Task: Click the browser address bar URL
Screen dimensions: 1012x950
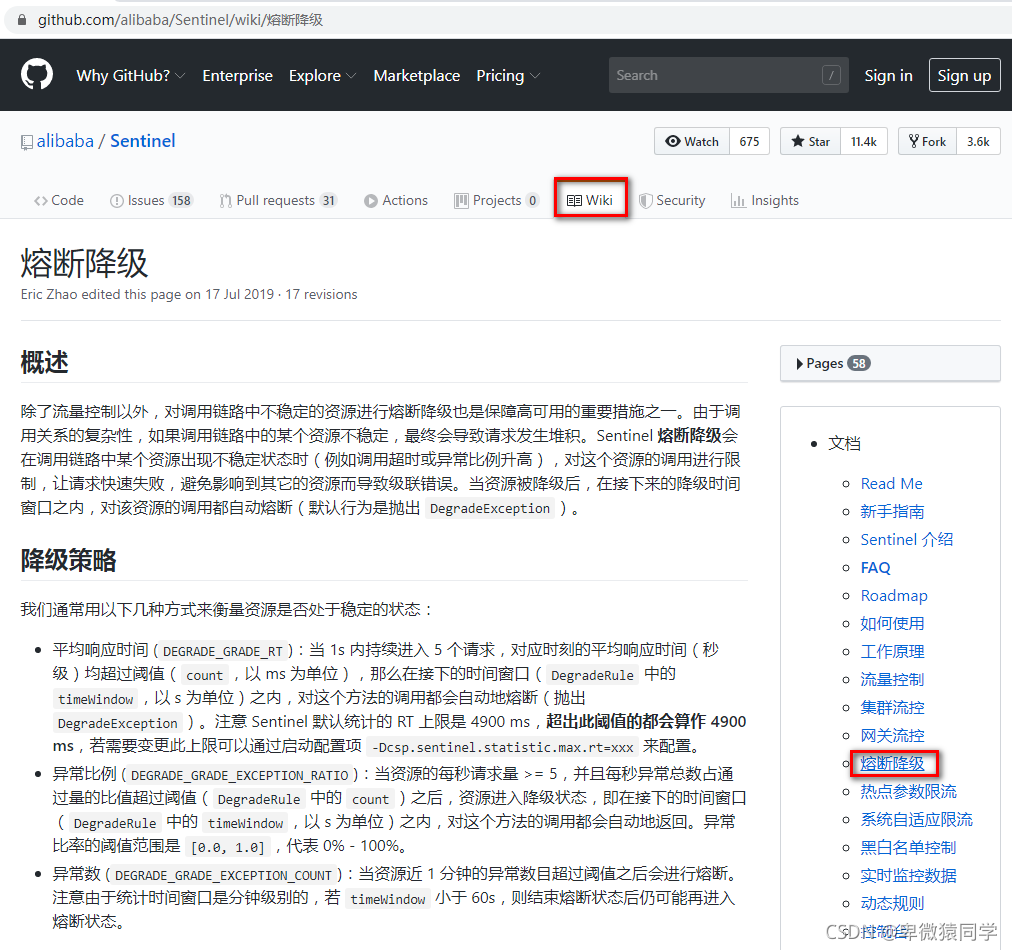Action: pyautogui.click(x=180, y=20)
